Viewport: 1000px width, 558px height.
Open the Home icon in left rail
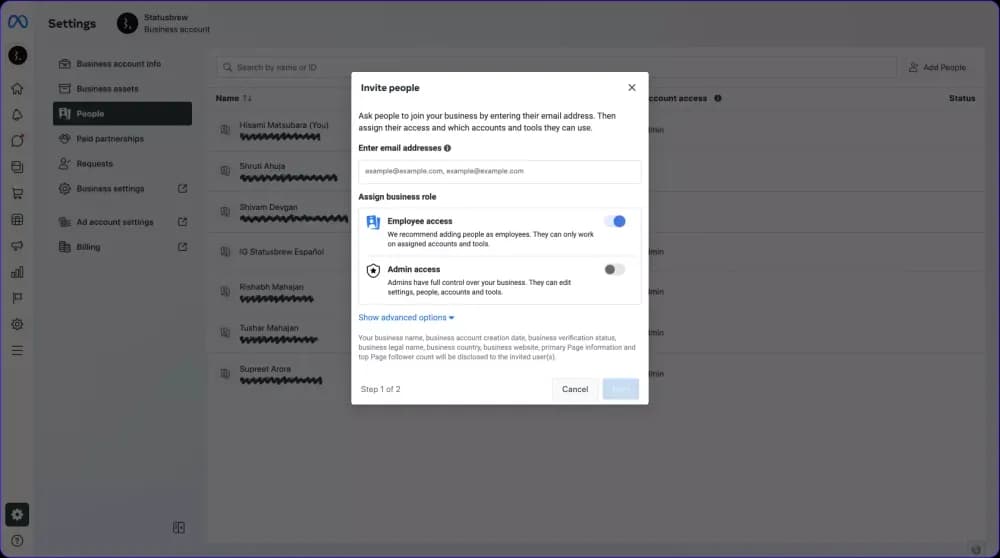(17, 89)
